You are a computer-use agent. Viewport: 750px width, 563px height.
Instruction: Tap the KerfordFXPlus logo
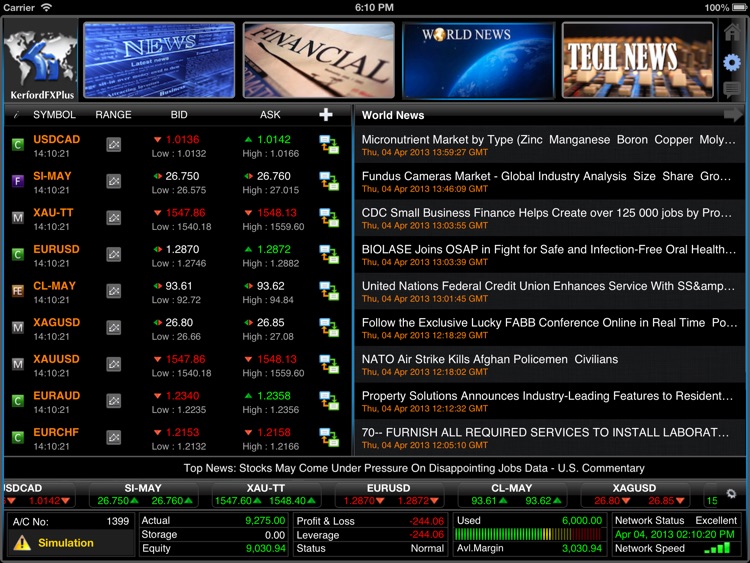42,61
